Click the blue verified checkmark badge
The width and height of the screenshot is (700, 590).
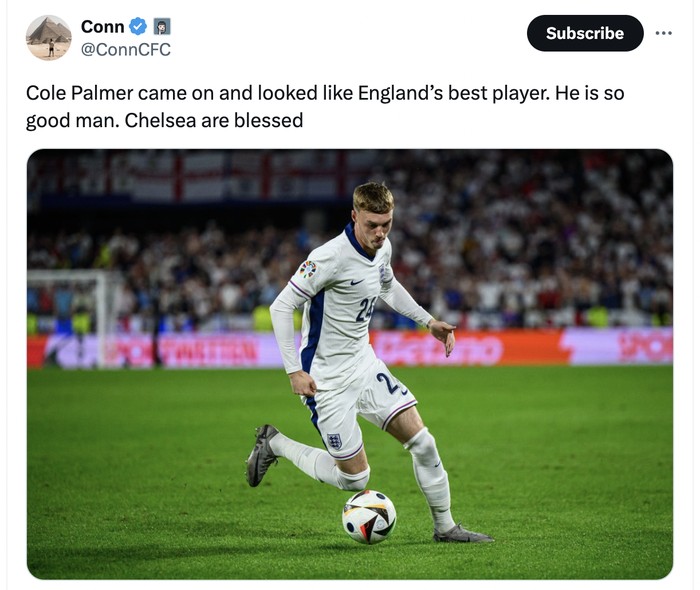tap(138, 27)
